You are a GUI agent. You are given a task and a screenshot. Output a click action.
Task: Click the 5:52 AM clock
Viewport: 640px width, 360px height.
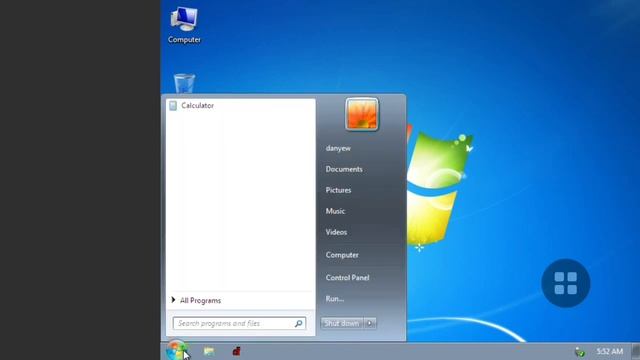click(x=610, y=351)
